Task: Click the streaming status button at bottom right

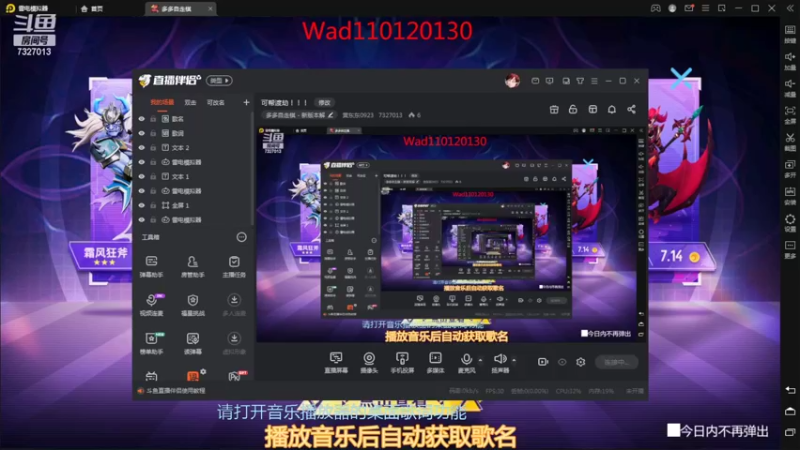Action: coord(616,362)
